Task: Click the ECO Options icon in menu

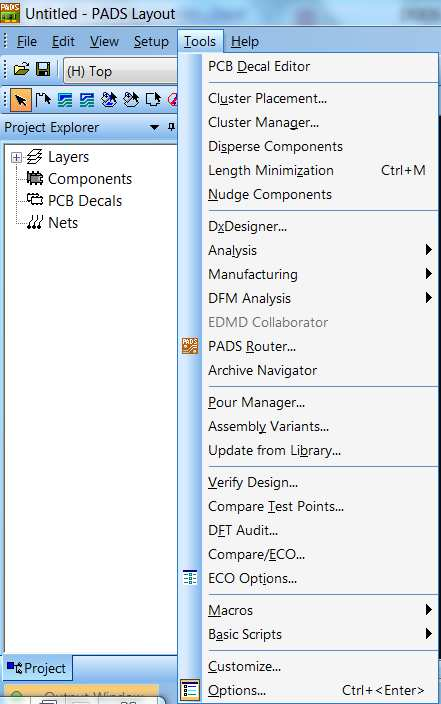Action: tap(190, 578)
